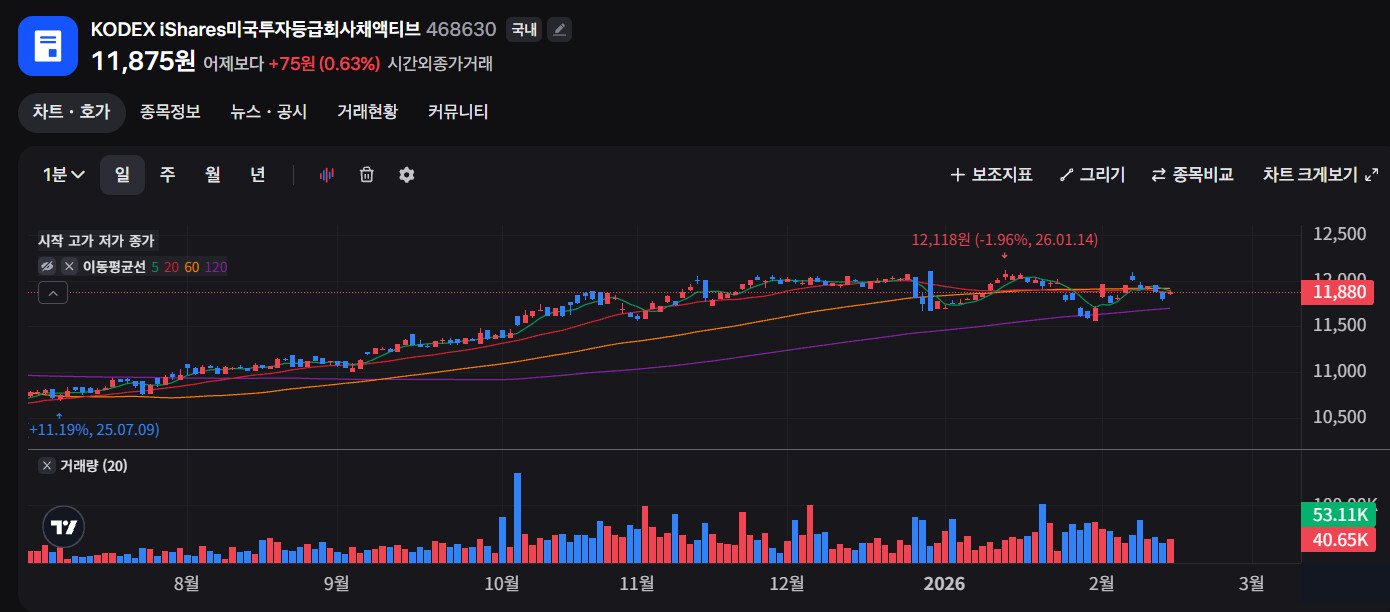Click the stock code 468630
The image size is (1390, 612).
coord(461,29)
